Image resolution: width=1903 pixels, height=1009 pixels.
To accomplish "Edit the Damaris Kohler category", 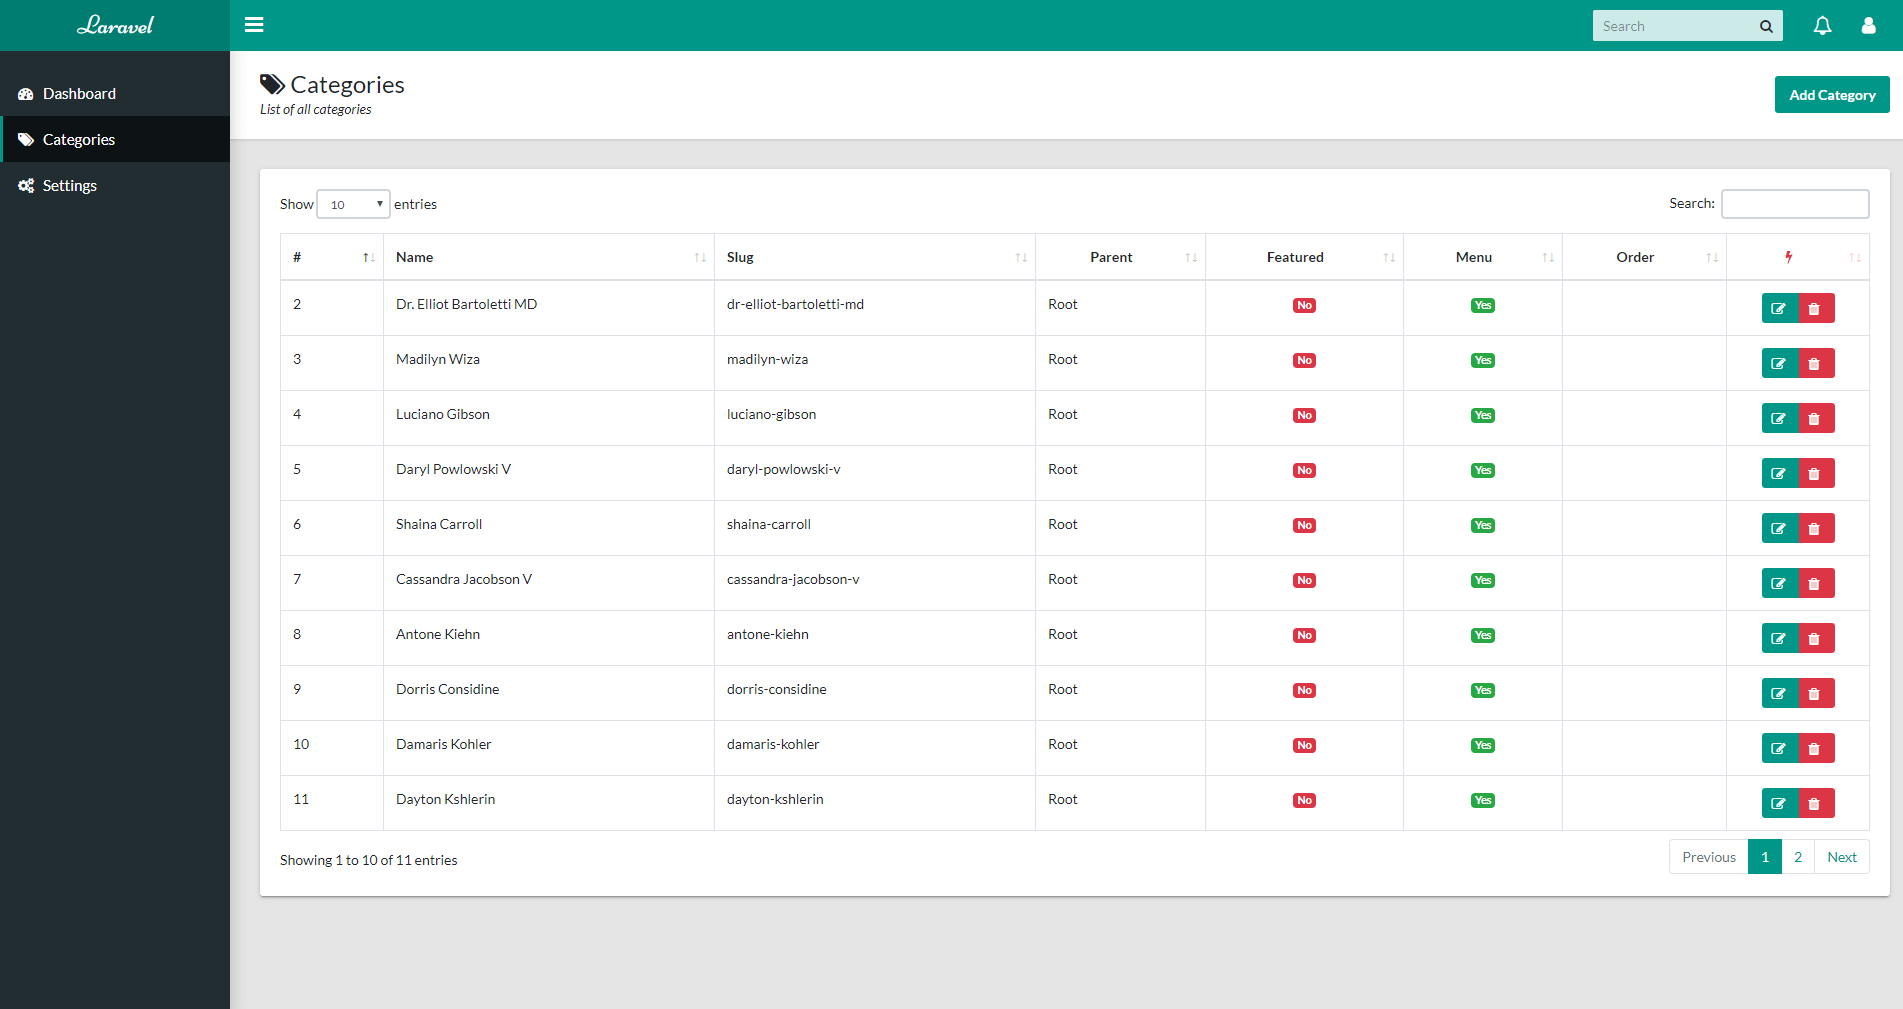I will (x=1779, y=747).
